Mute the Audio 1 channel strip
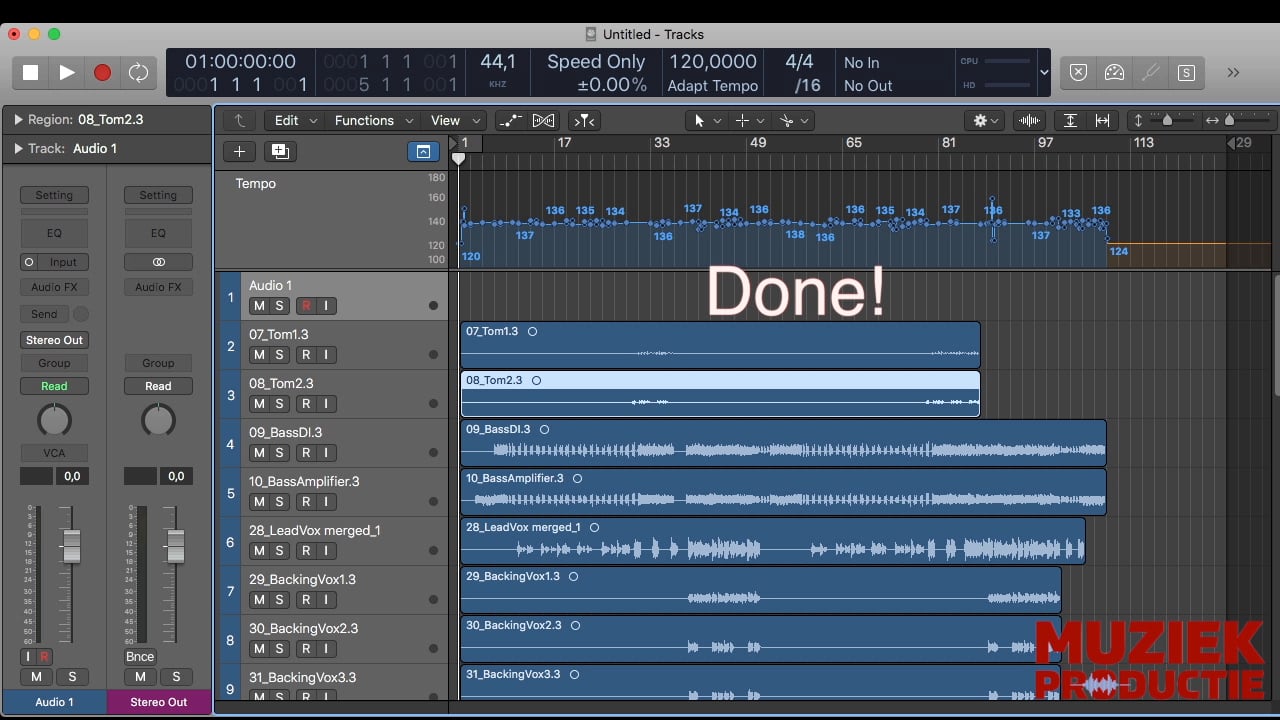This screenshot has height=720, width=1280. coord(37,677)
